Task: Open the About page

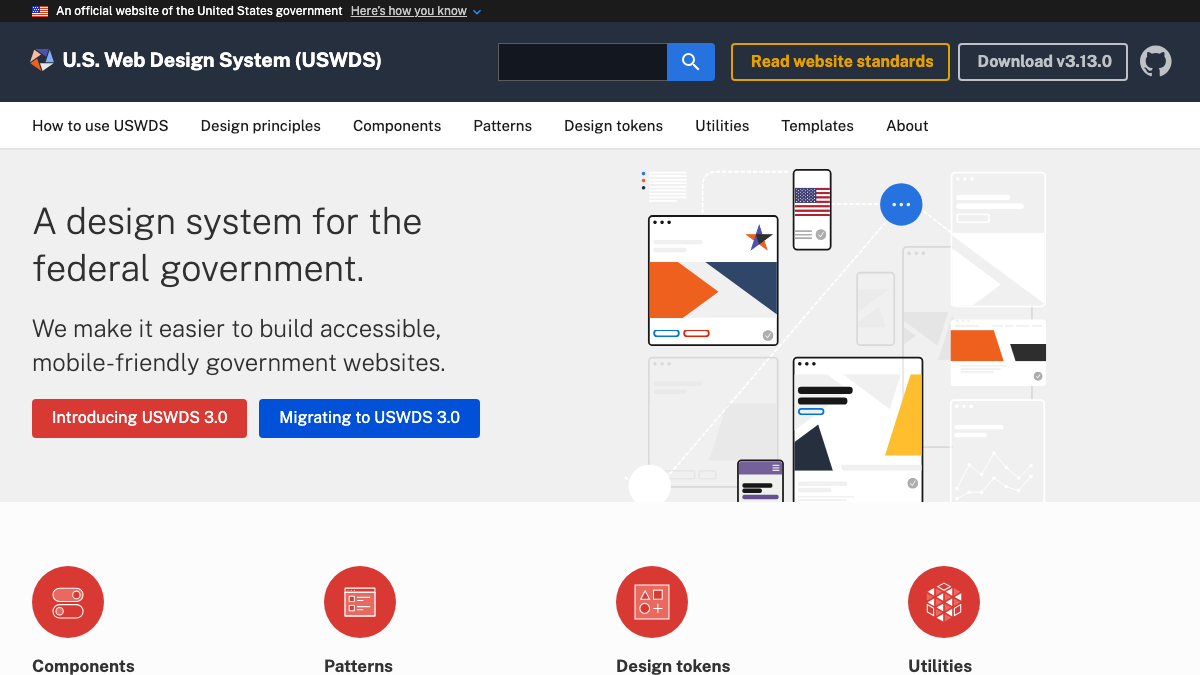Action: click(x=906, y=125)
